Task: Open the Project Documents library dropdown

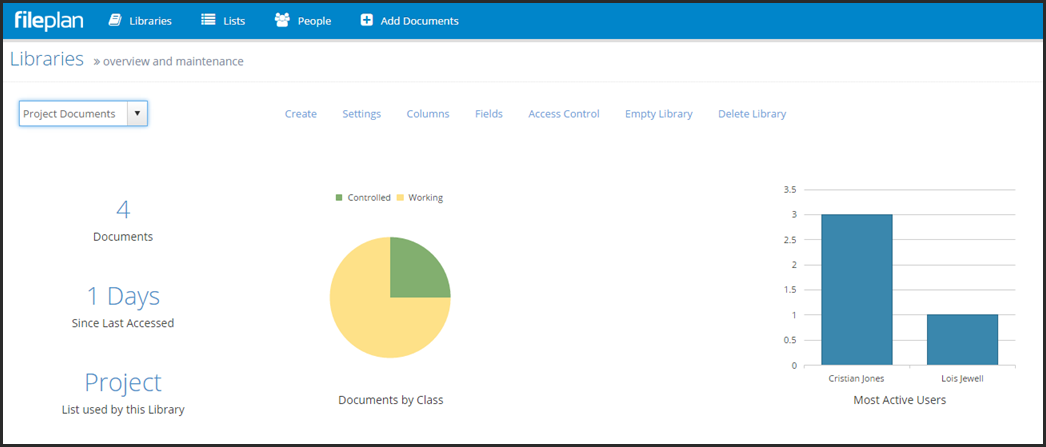Action: pos(83,113)
